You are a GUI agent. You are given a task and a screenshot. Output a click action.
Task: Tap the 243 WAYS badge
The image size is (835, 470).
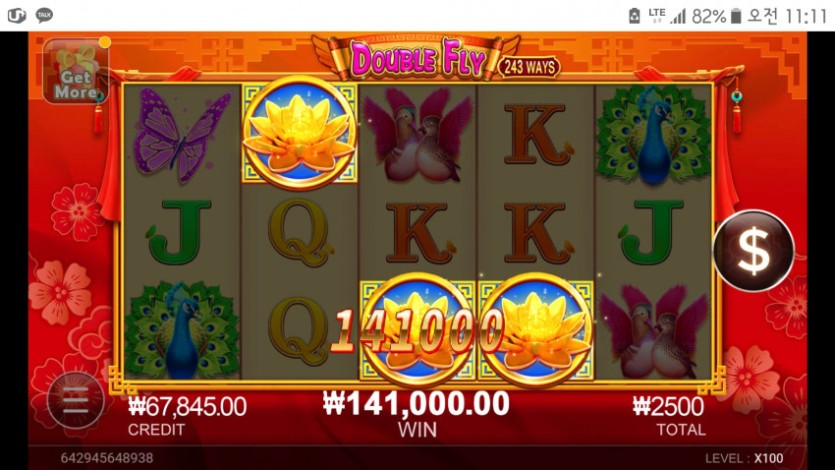[x=529, y=67]
